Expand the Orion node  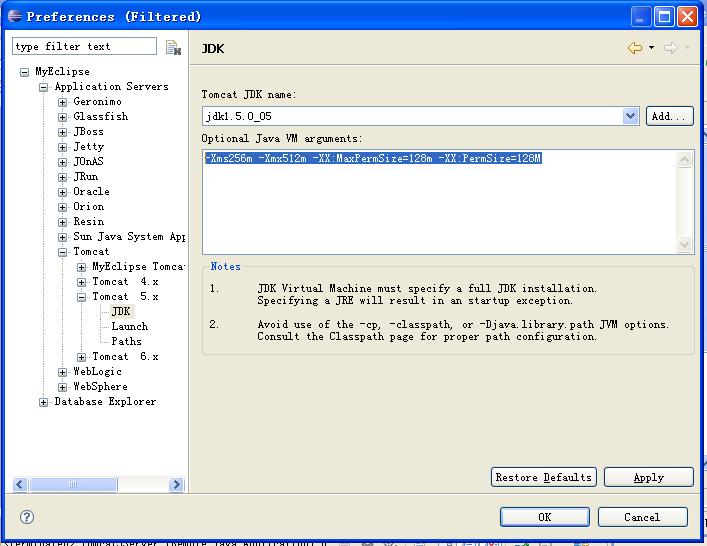[62, 207]
